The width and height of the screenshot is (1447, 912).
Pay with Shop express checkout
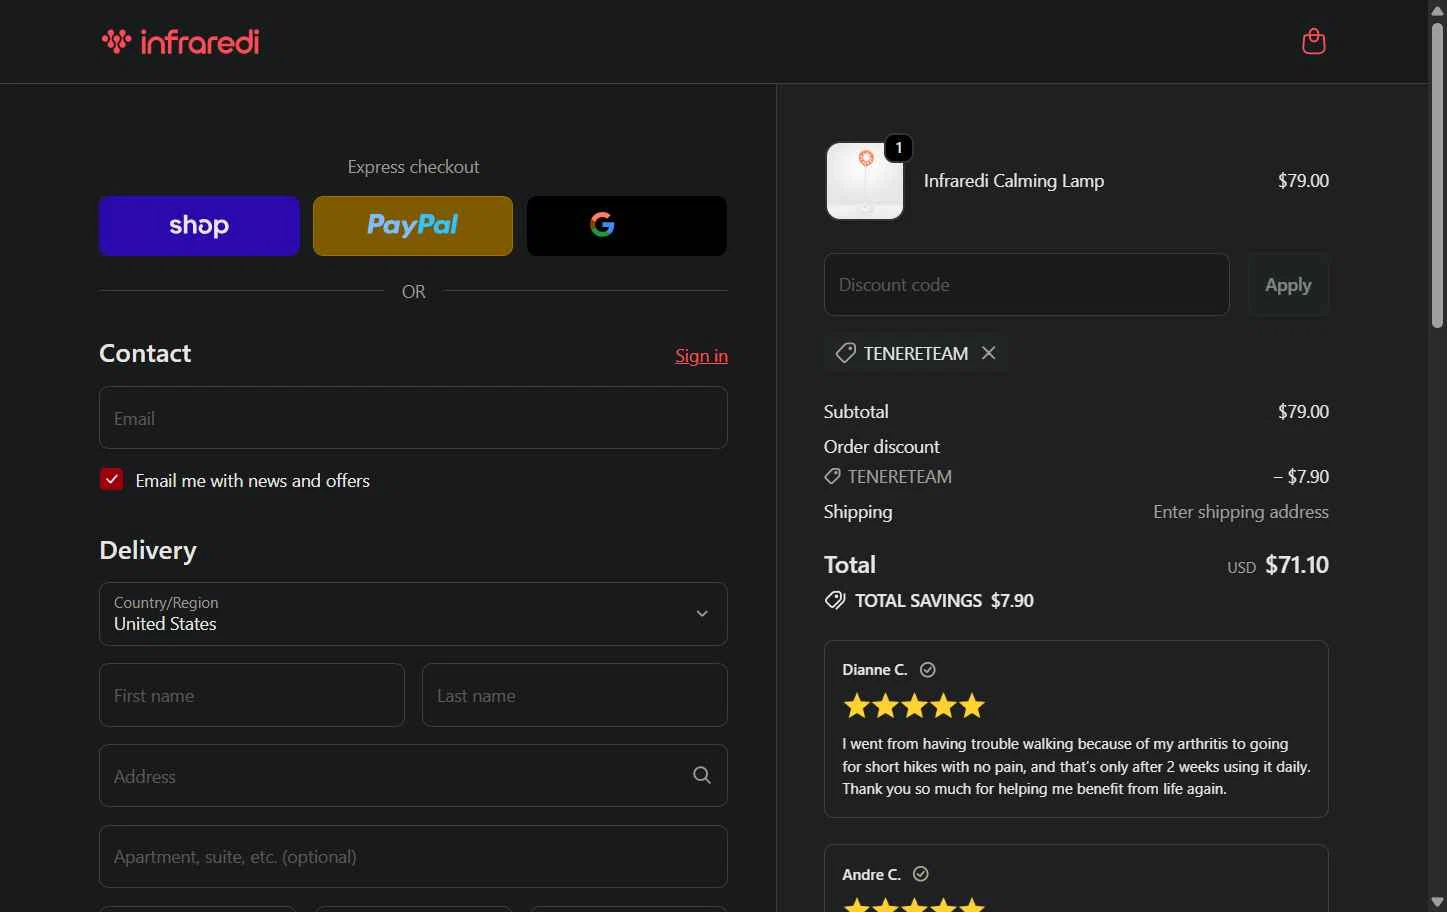pyautogui.click(x=199, y=226)
